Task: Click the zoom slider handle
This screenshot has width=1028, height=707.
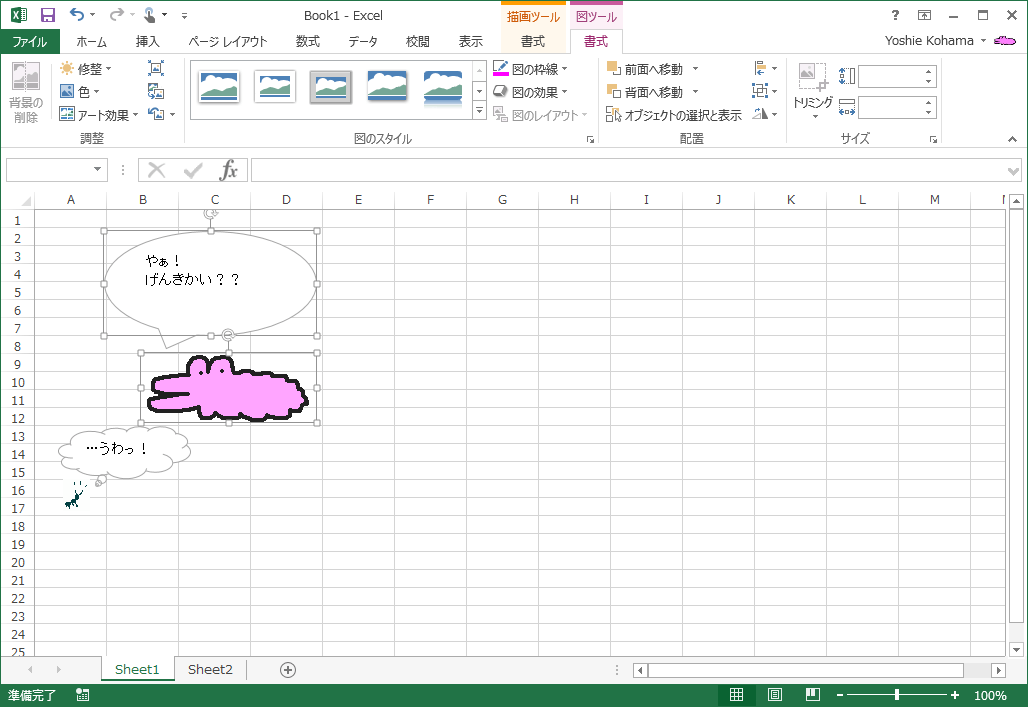Action: pyautogui.click(x=897, y=695)
